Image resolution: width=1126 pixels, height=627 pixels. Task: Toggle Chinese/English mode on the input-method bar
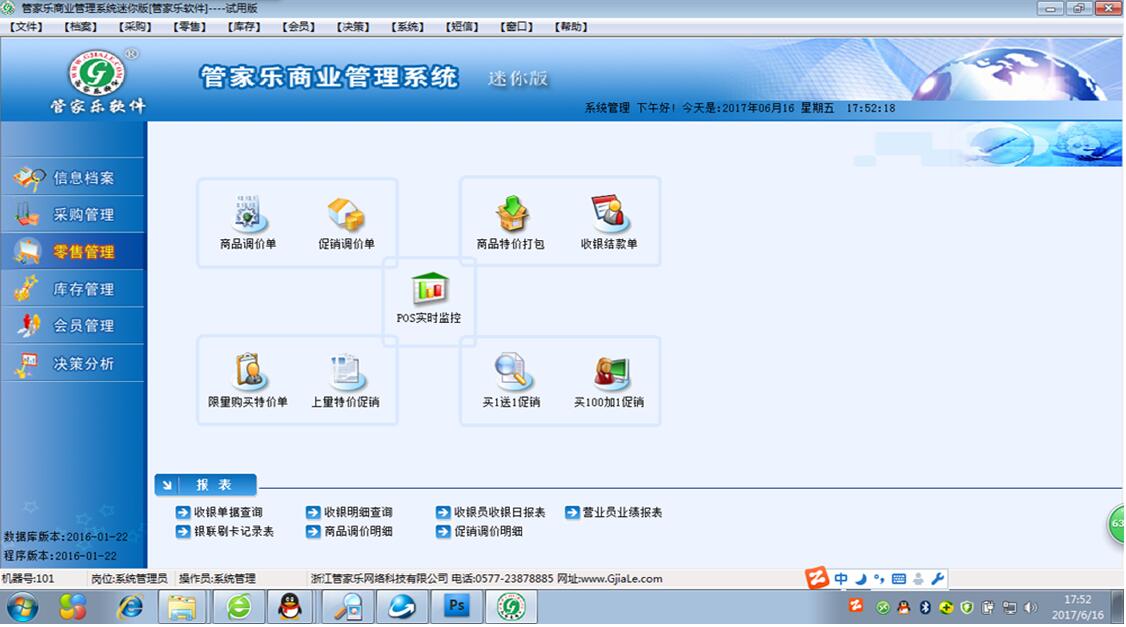[841, 578]
